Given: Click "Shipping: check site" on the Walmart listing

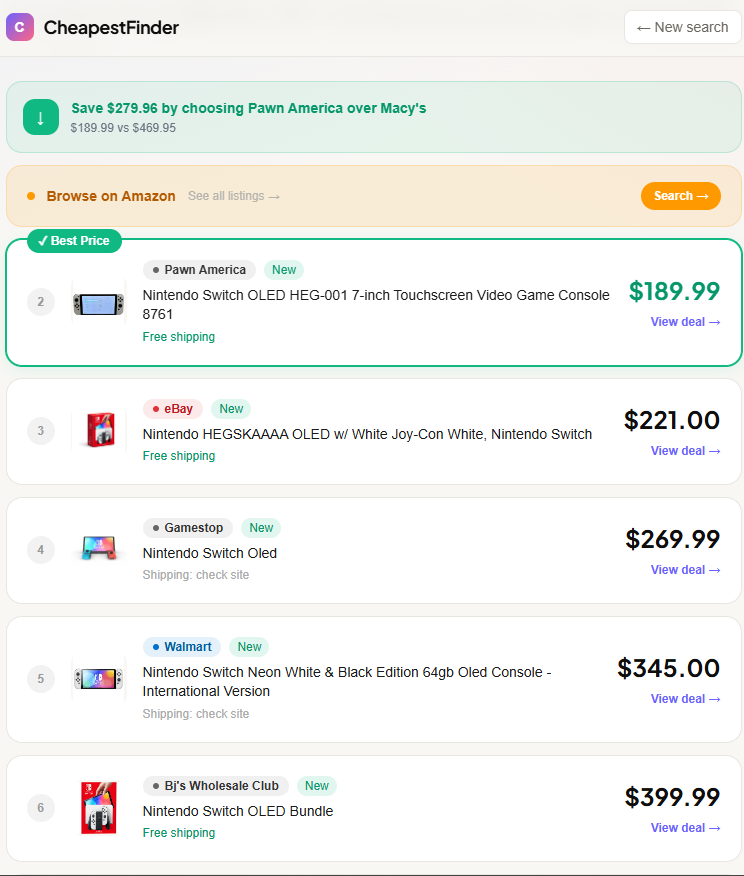Looking at the screenshot, I should pos(196,713).
